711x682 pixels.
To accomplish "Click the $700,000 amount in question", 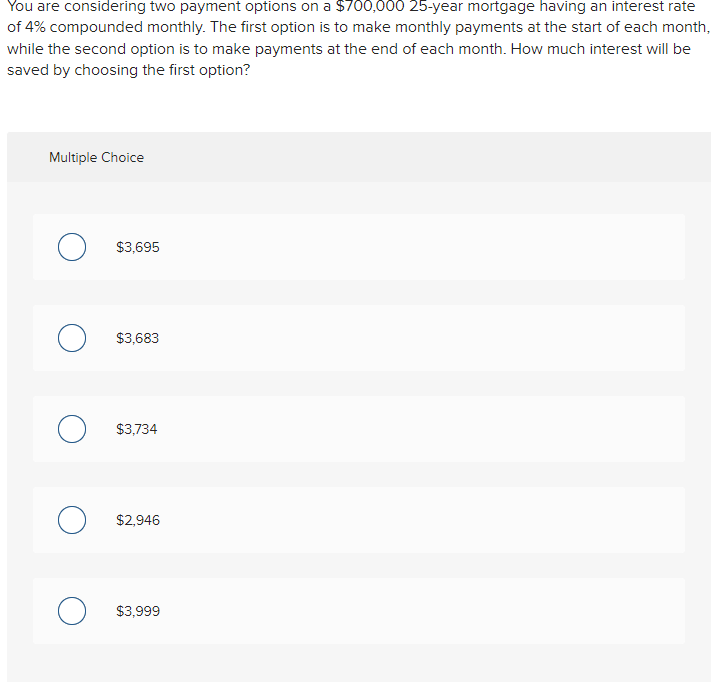I will (x=370, y=7).
